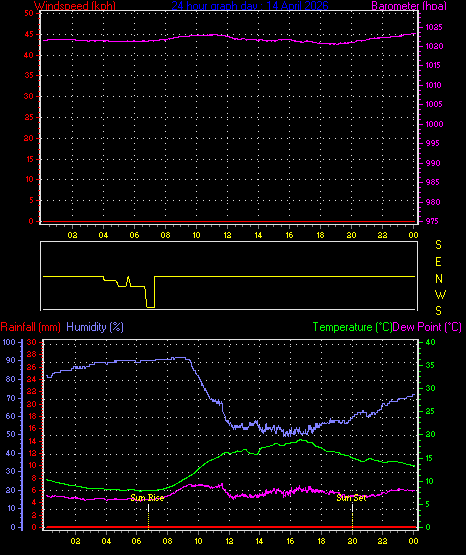This screenshot has width=466, height=555.
Task: Click the 'N' wind direction label
Action: click(439, 279)
